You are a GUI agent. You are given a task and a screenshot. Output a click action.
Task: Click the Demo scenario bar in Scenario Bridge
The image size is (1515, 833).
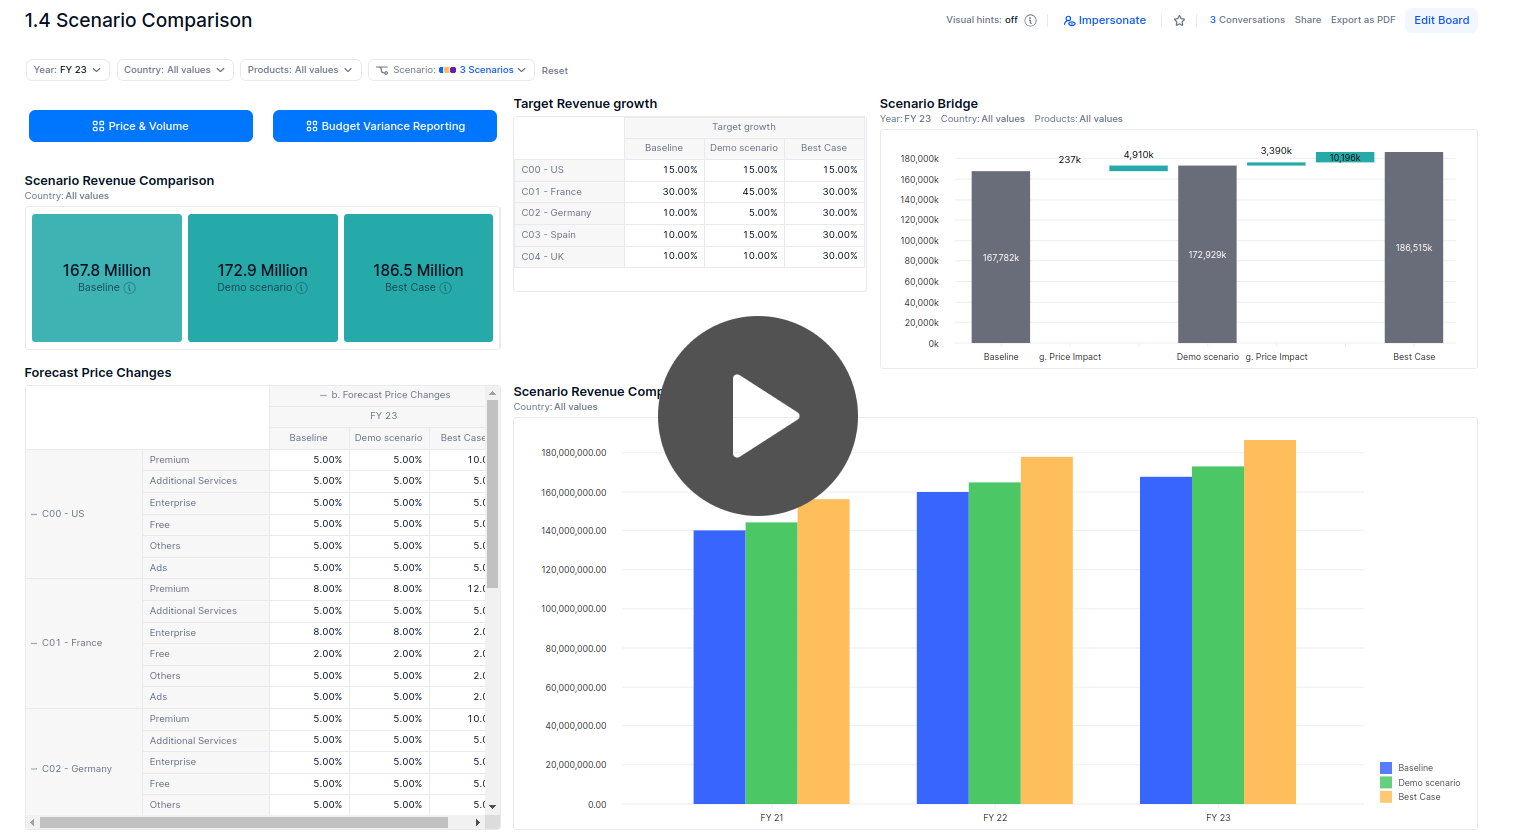pyautogui.click(x=1207, y=254)
